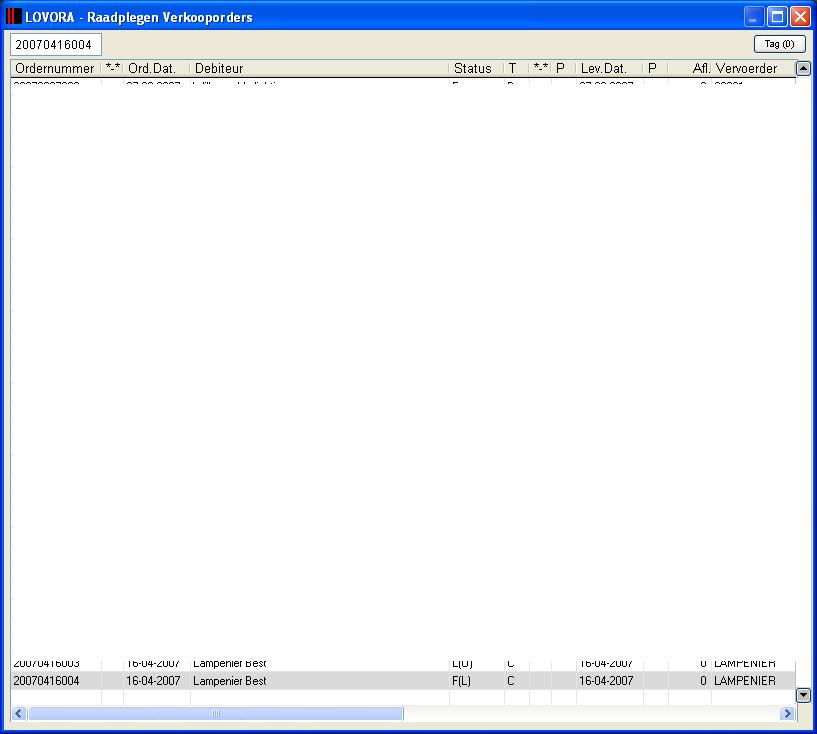
Task: Click LAMPENIER carrier in row 20070416004
Action: tap(745, 681)
